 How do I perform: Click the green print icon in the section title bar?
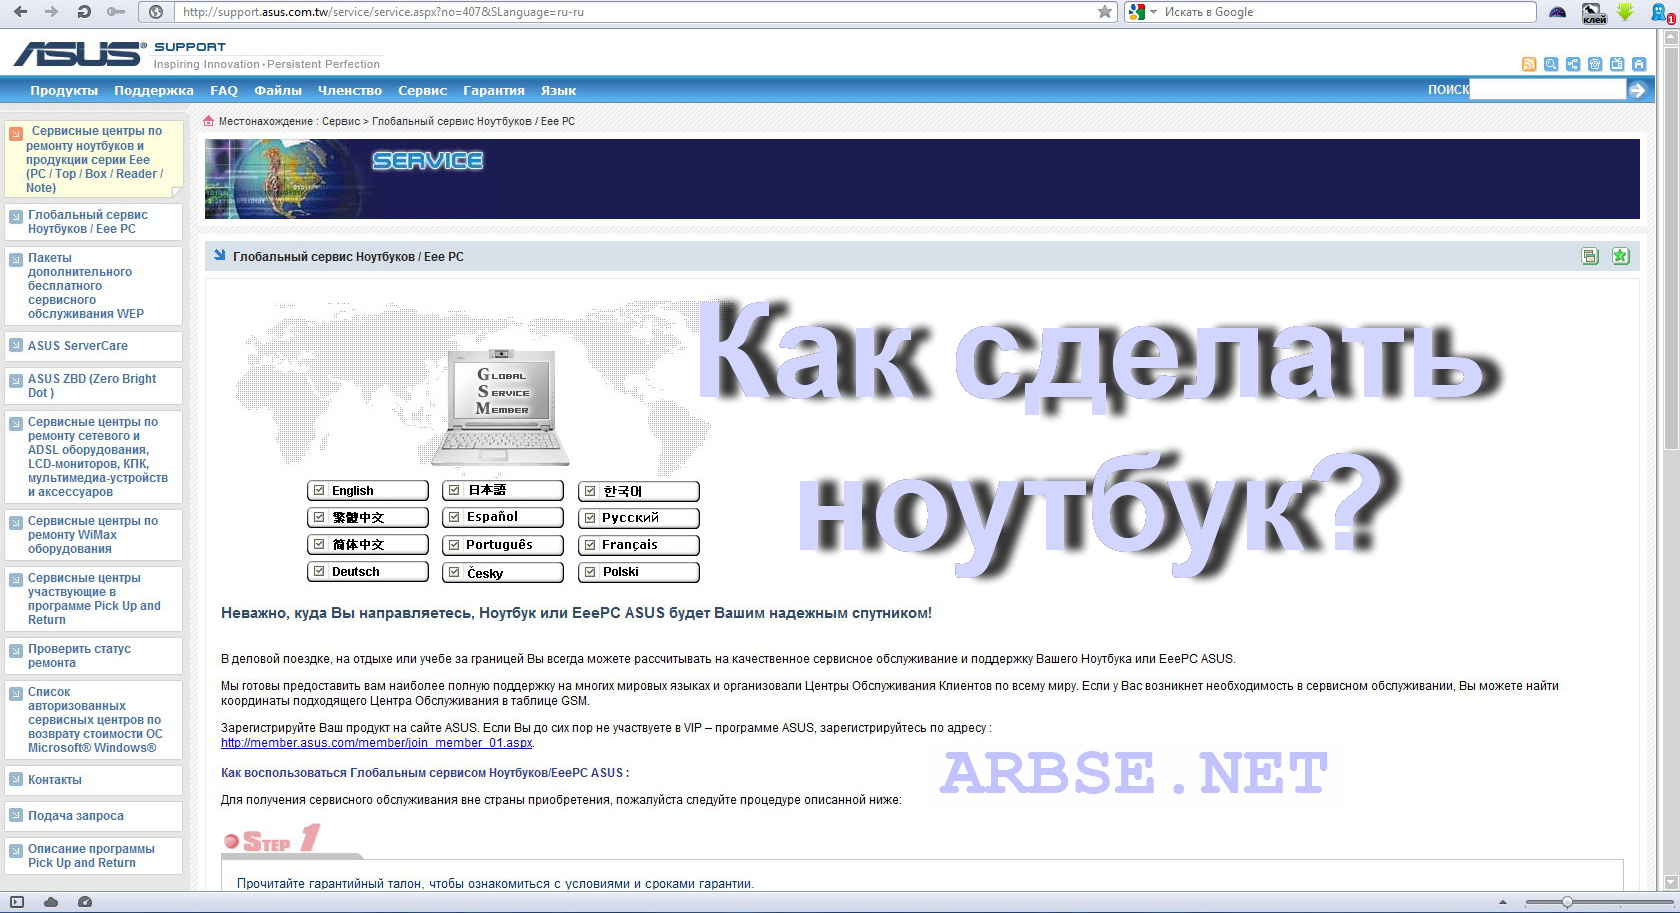(1590, 256)
